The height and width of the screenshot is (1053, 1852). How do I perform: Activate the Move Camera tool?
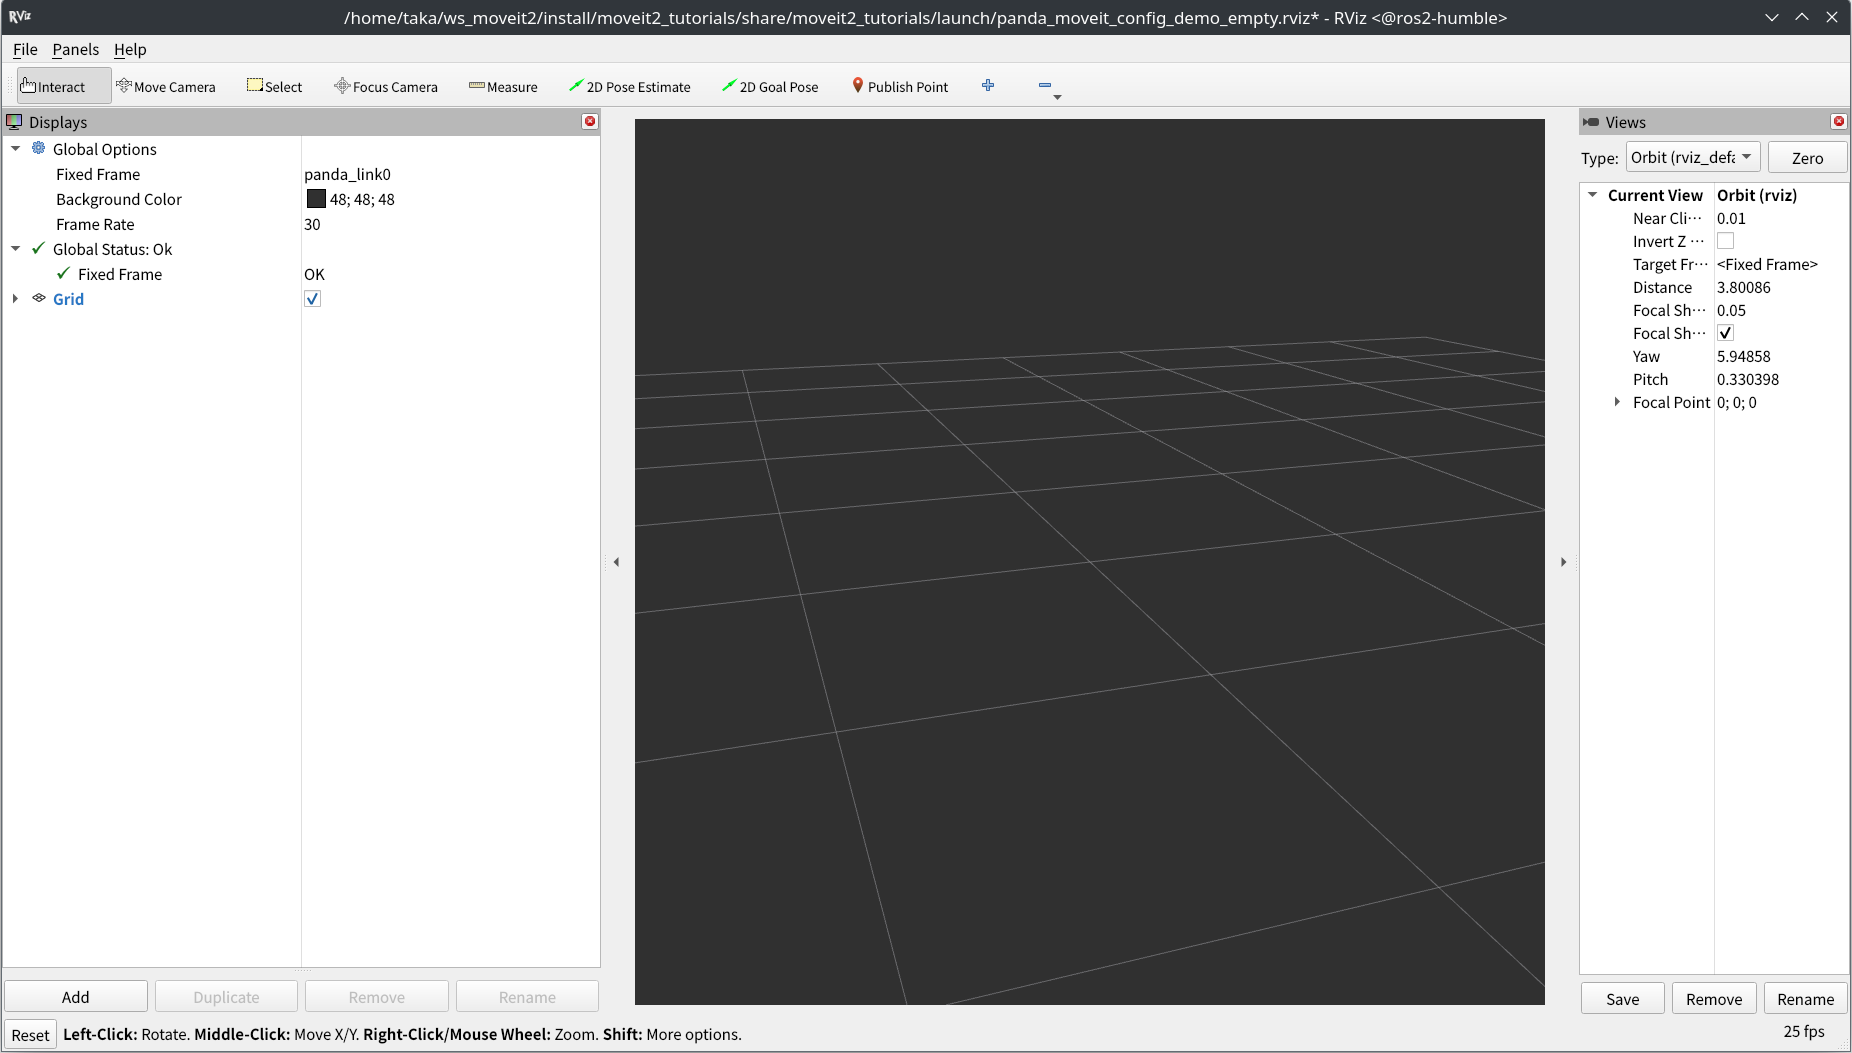pyautogui.click(x=166, y=86)
